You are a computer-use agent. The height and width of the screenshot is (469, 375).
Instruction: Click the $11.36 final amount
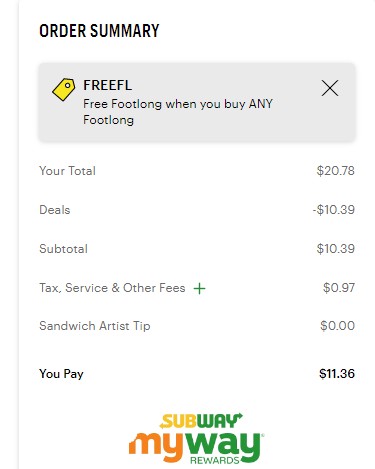[337, 374]
